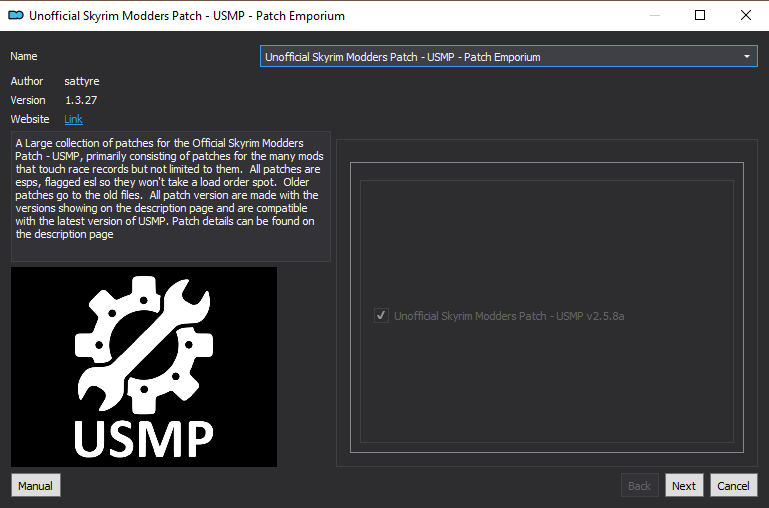Click the Manual button

coord(36,485)
